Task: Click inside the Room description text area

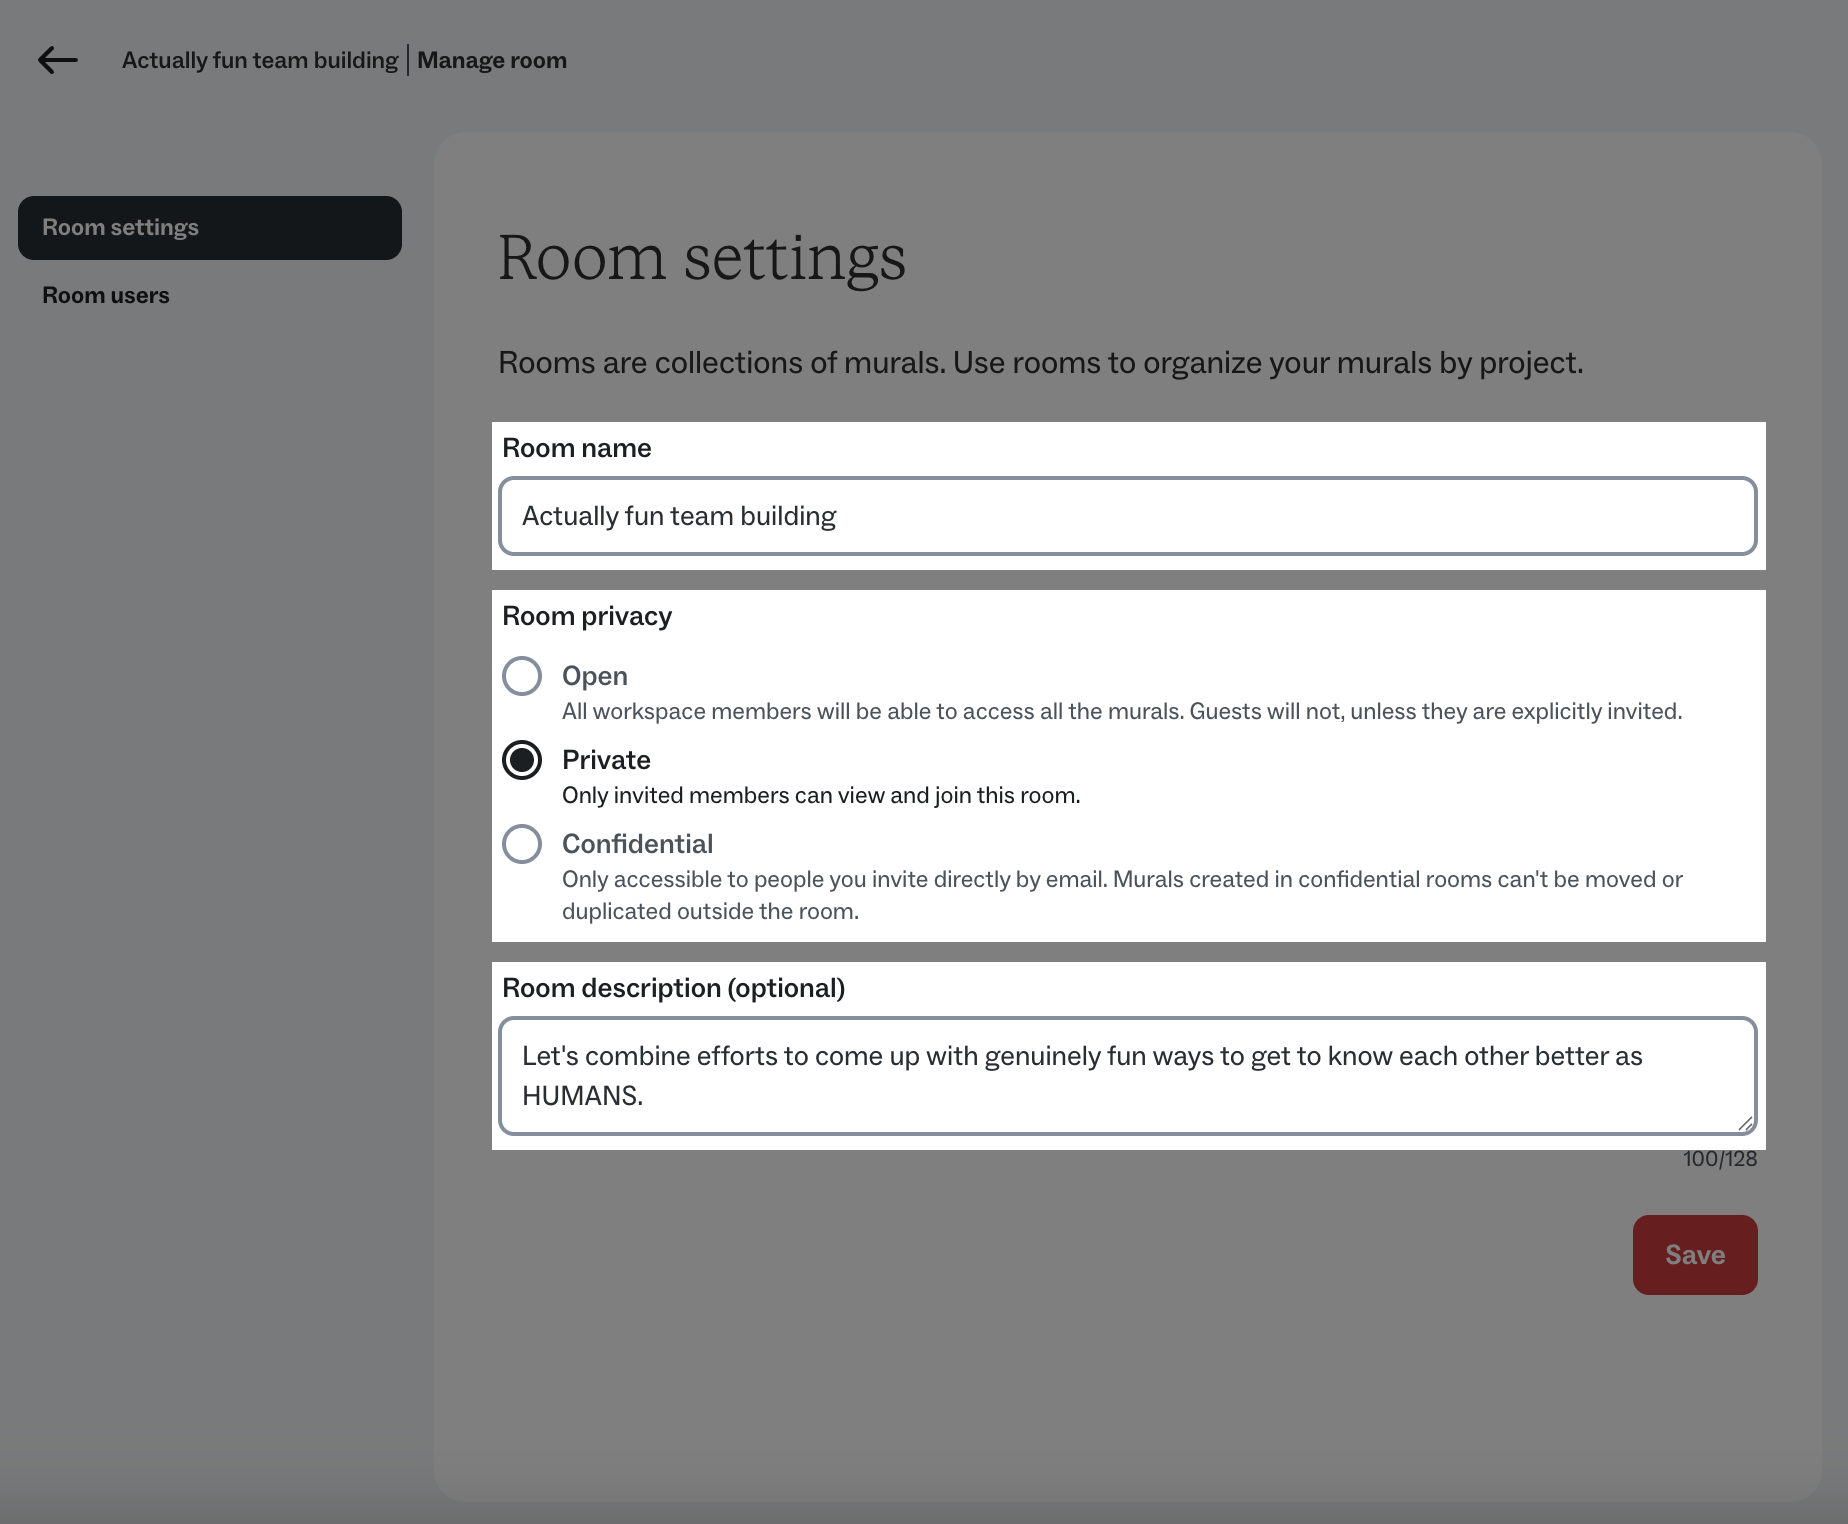Action: coord(1128,1076)
